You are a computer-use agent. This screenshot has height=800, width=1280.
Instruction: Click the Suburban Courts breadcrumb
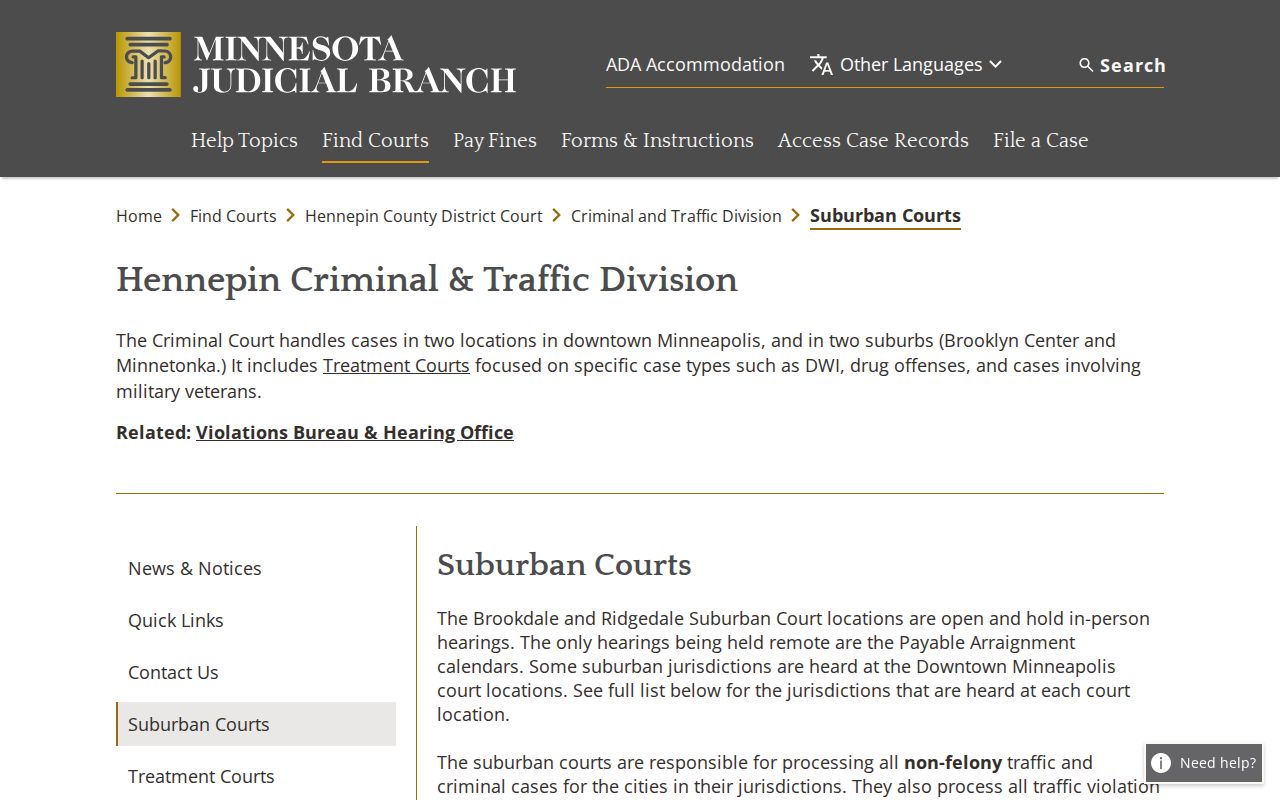pos(885,216)
